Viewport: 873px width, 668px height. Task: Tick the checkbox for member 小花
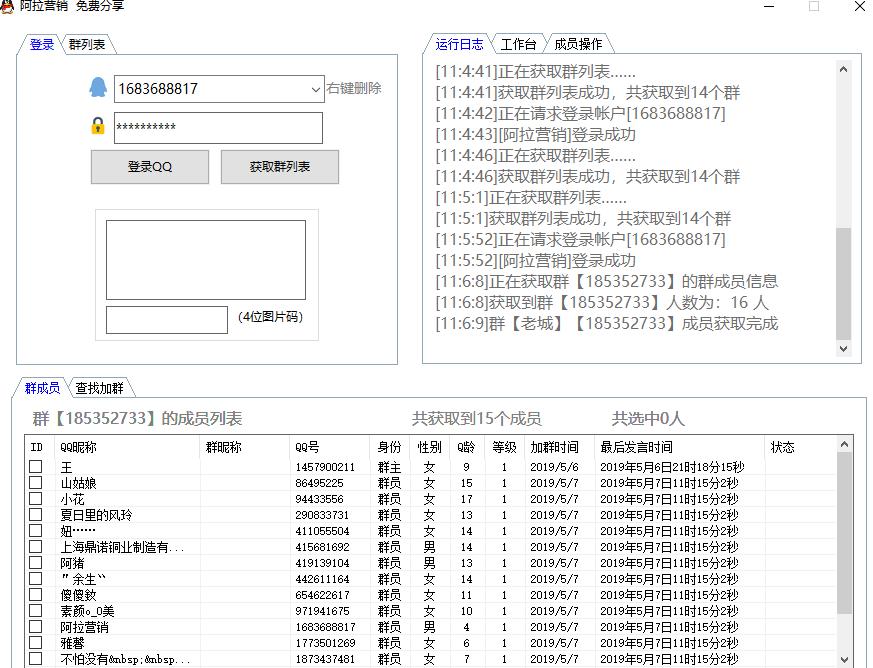(x=36, y=499)
